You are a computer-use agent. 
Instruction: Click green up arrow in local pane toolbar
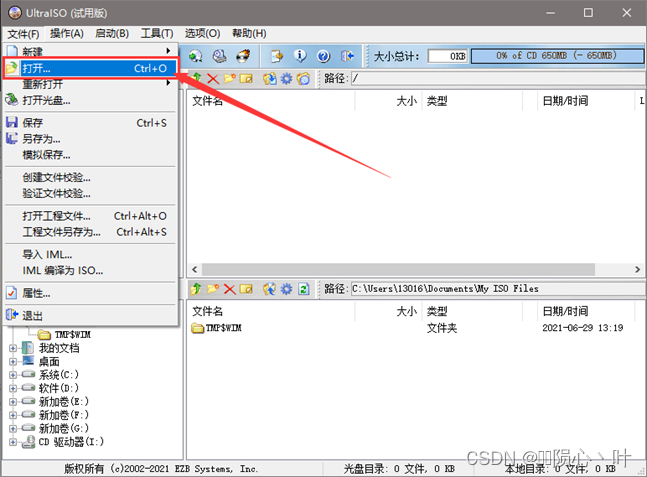pos(196,289)
